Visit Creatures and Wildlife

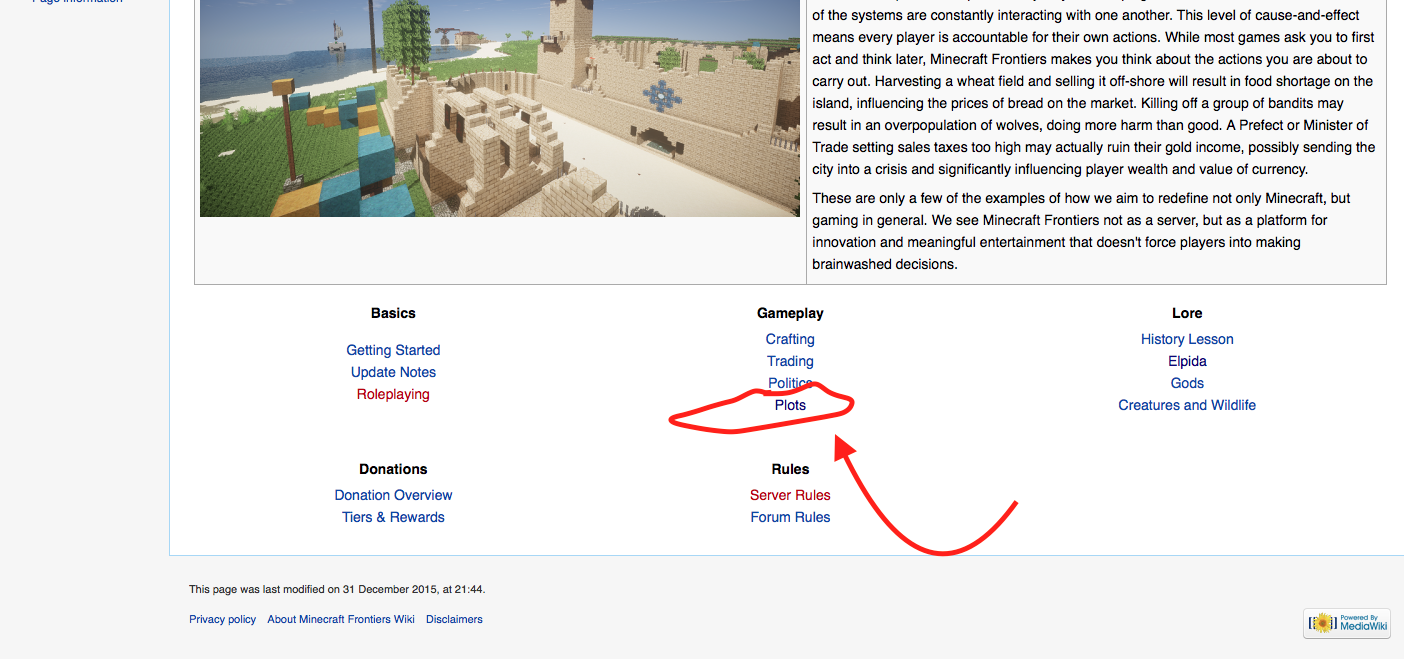[x=1187, y=405]
